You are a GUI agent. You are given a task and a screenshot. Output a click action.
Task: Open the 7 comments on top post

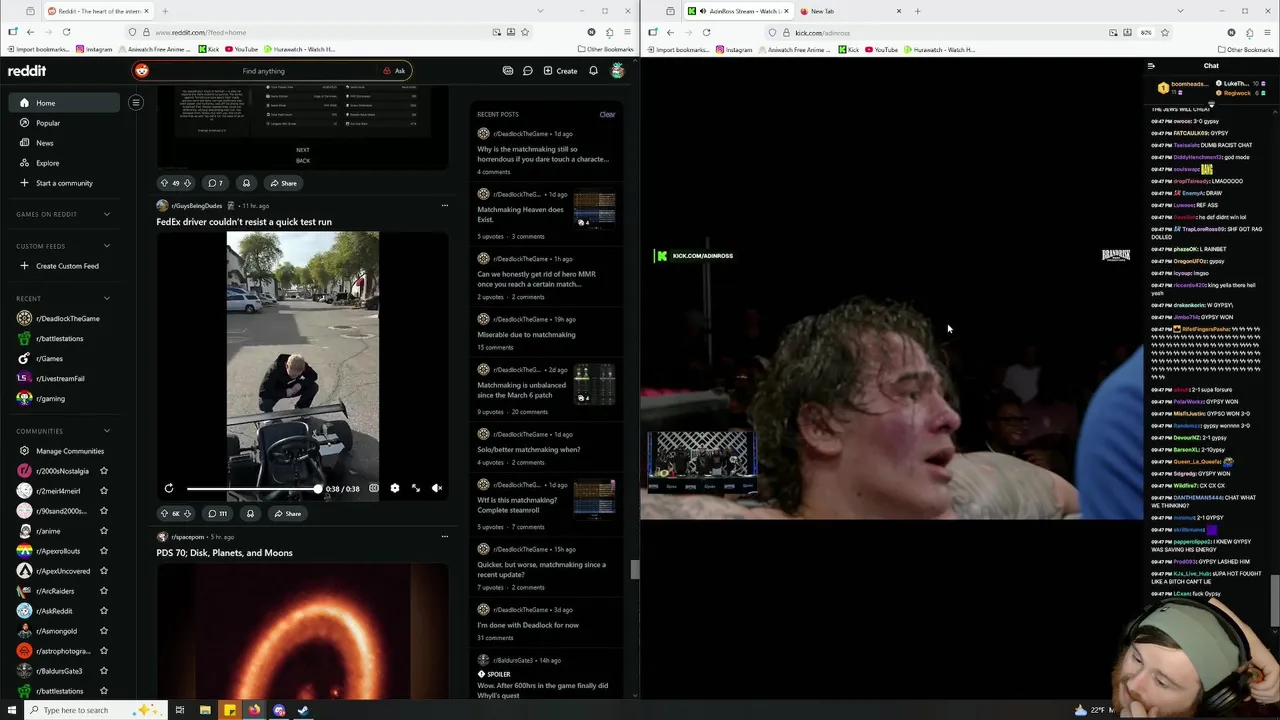215,183
